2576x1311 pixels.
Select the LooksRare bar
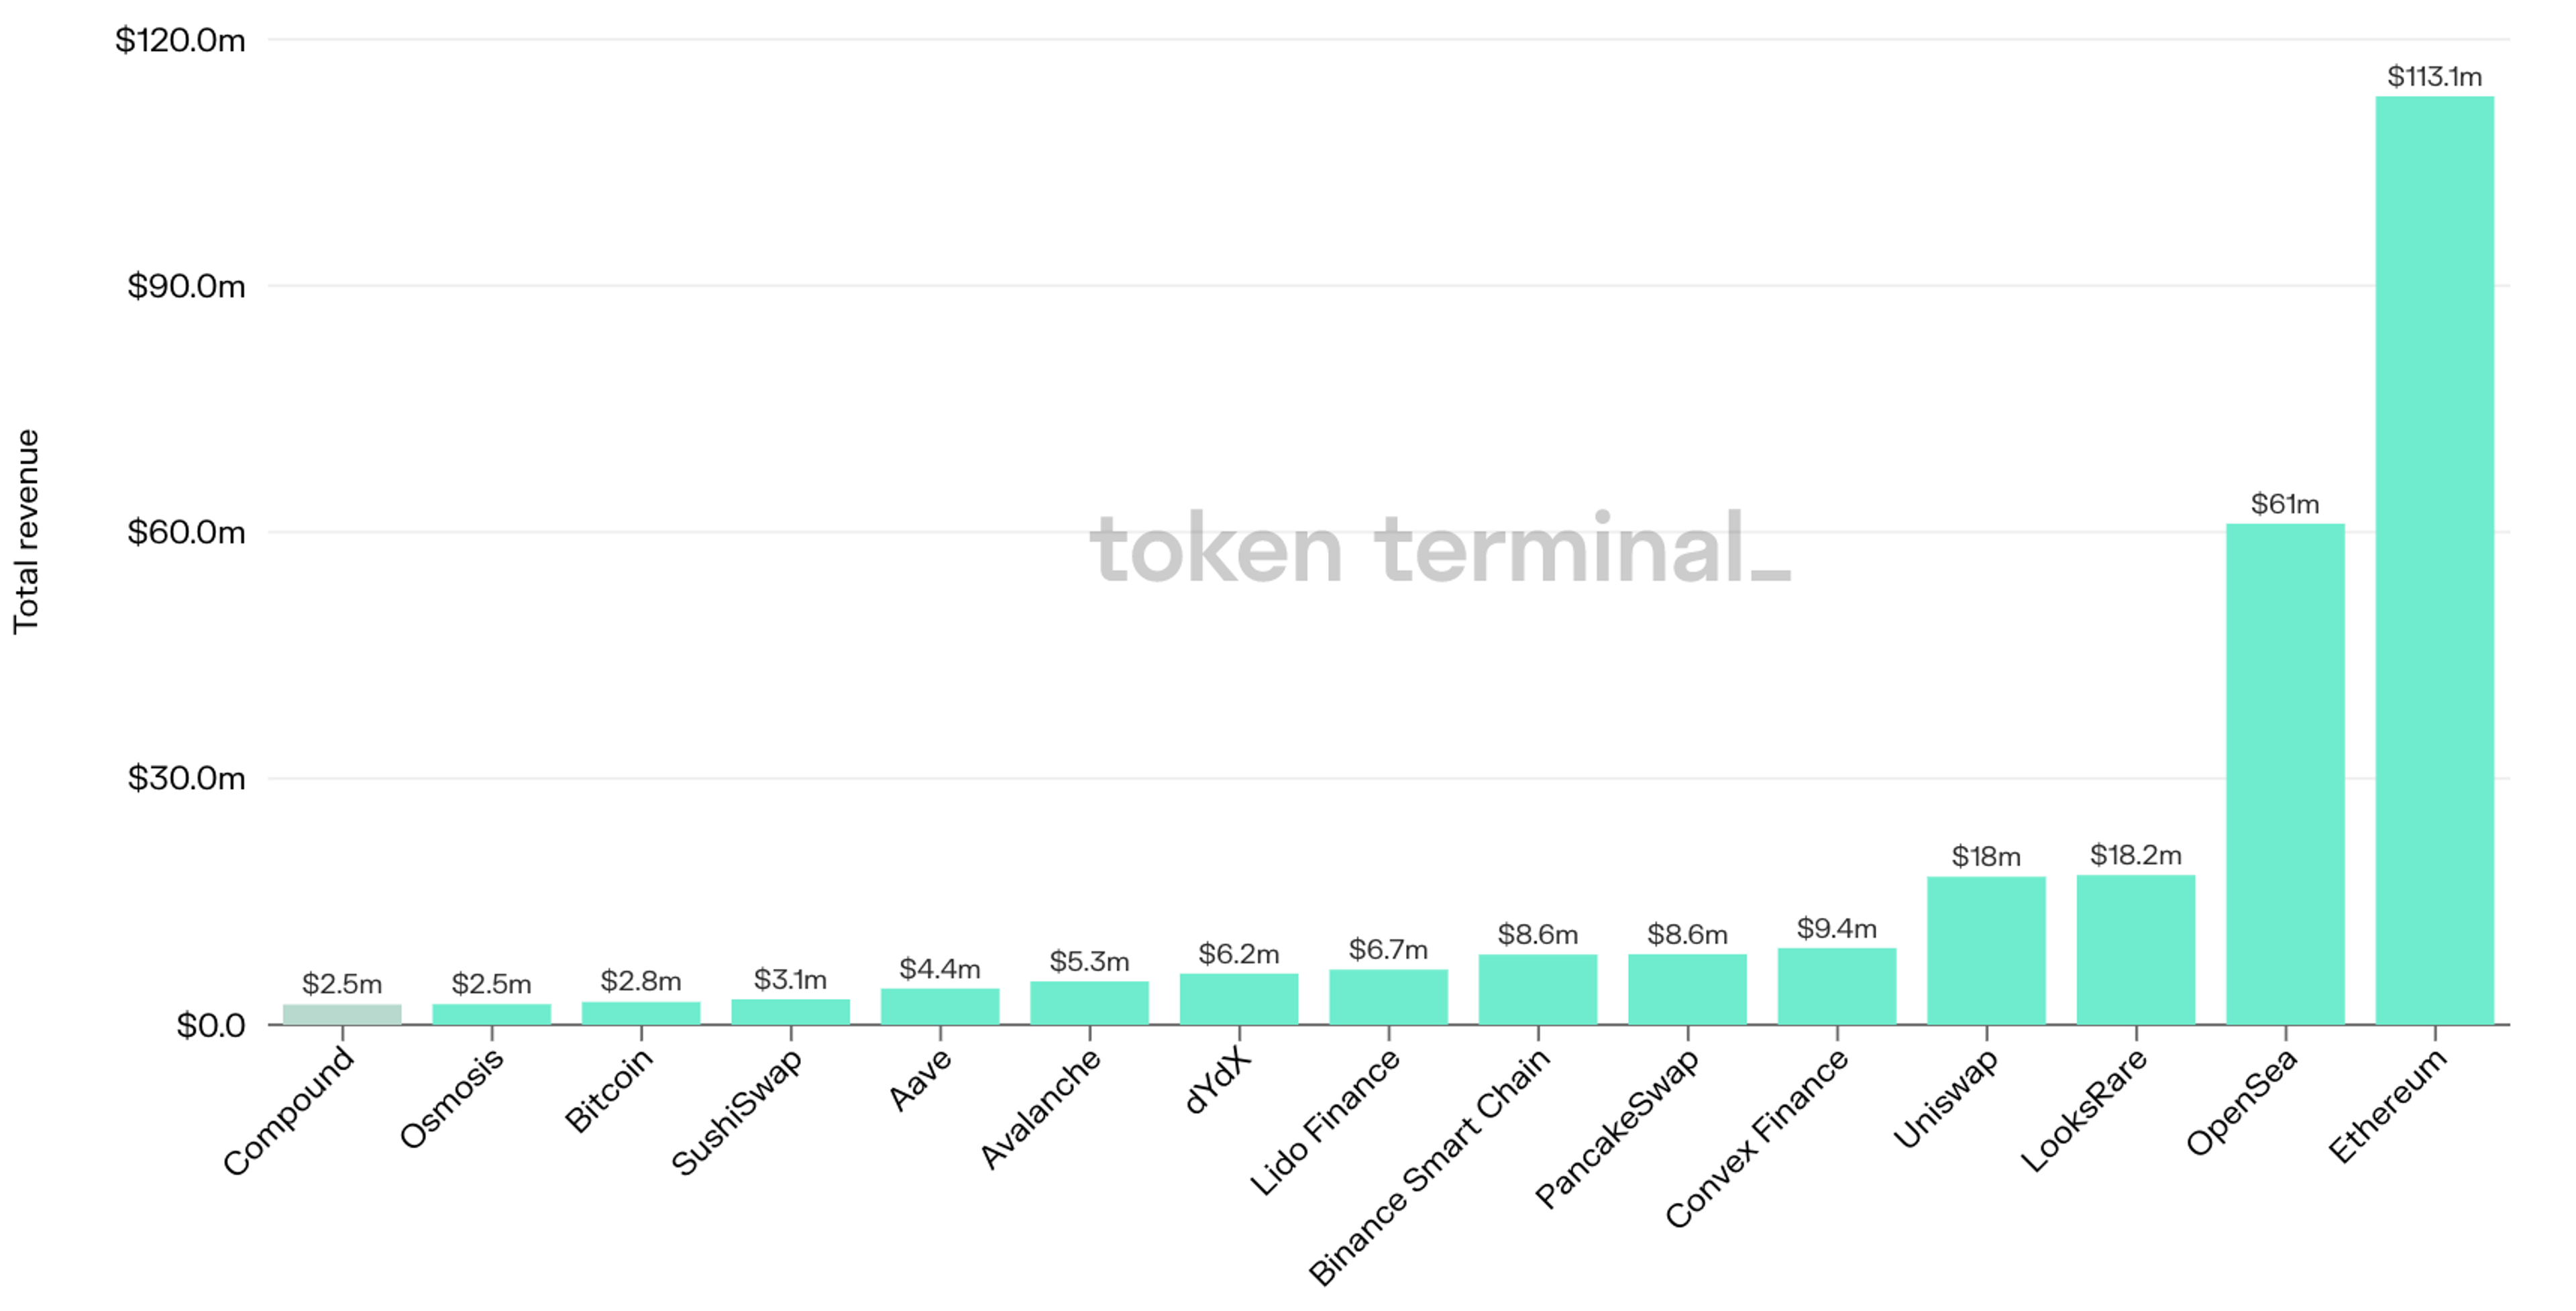pos(2136,949)
